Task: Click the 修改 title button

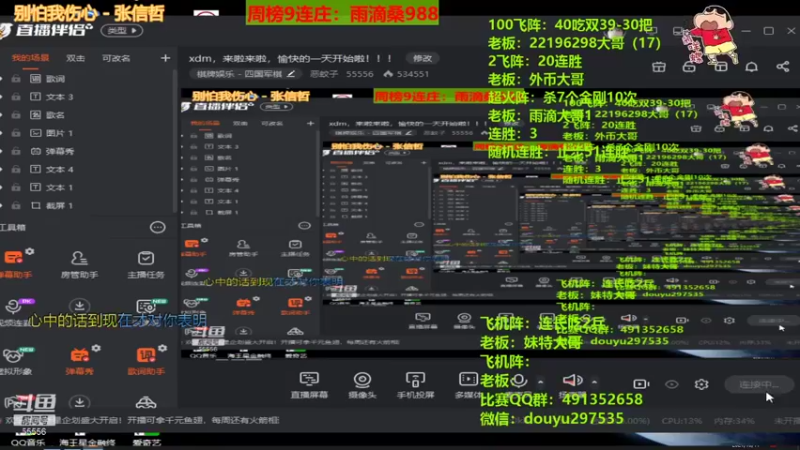Action: [x=422, y=58]
